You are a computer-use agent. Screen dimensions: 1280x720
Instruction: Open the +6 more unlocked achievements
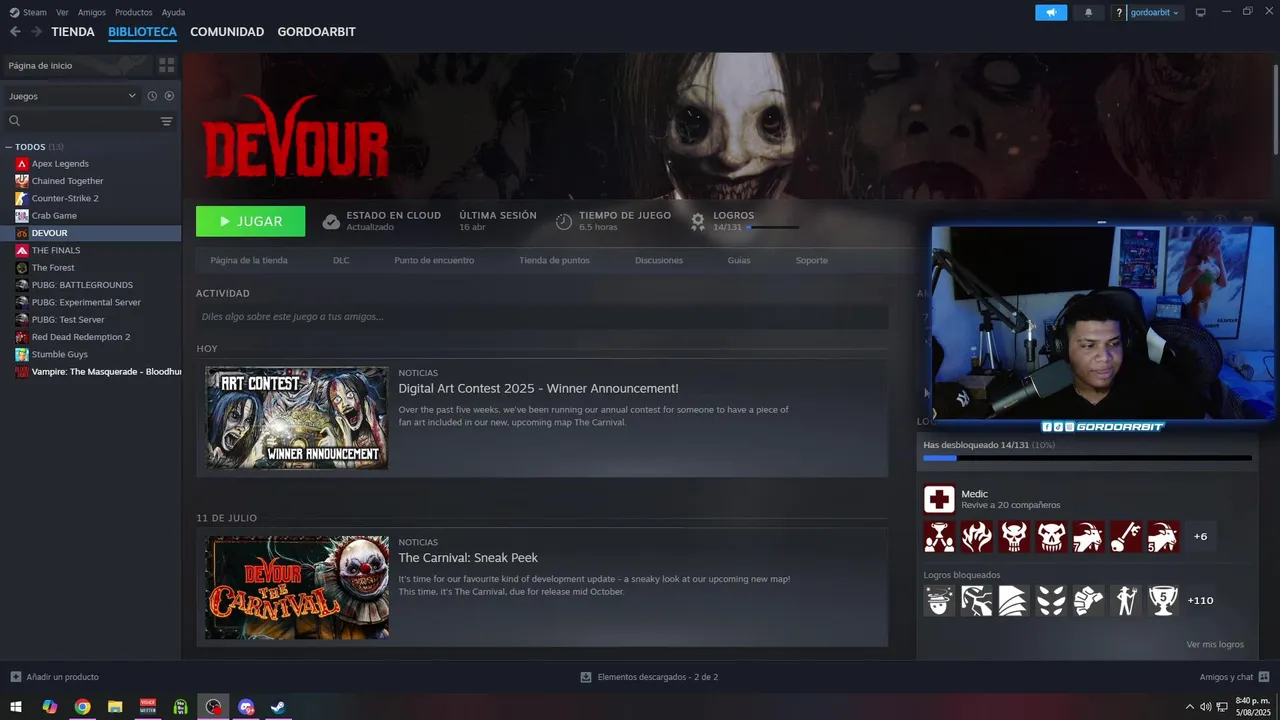coord(1200,537)
